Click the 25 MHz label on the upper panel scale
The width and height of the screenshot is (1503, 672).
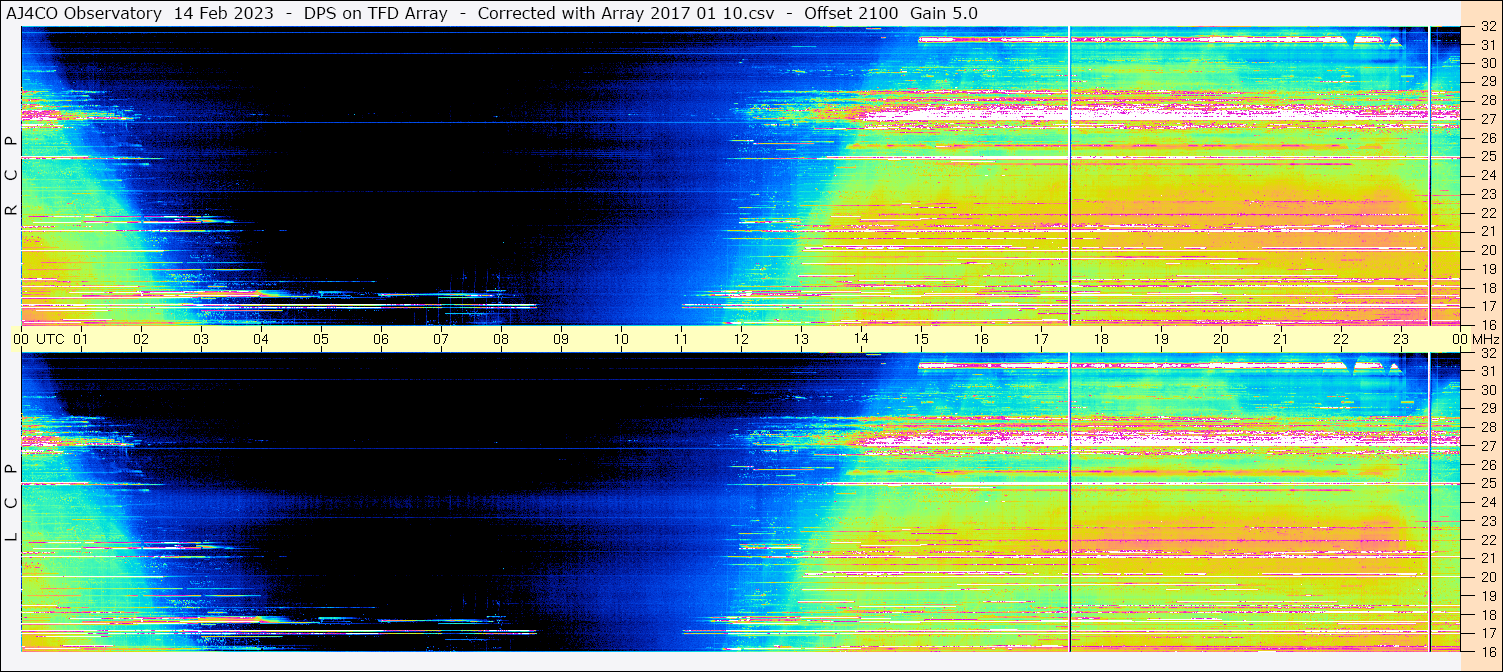coord(1487,157)
